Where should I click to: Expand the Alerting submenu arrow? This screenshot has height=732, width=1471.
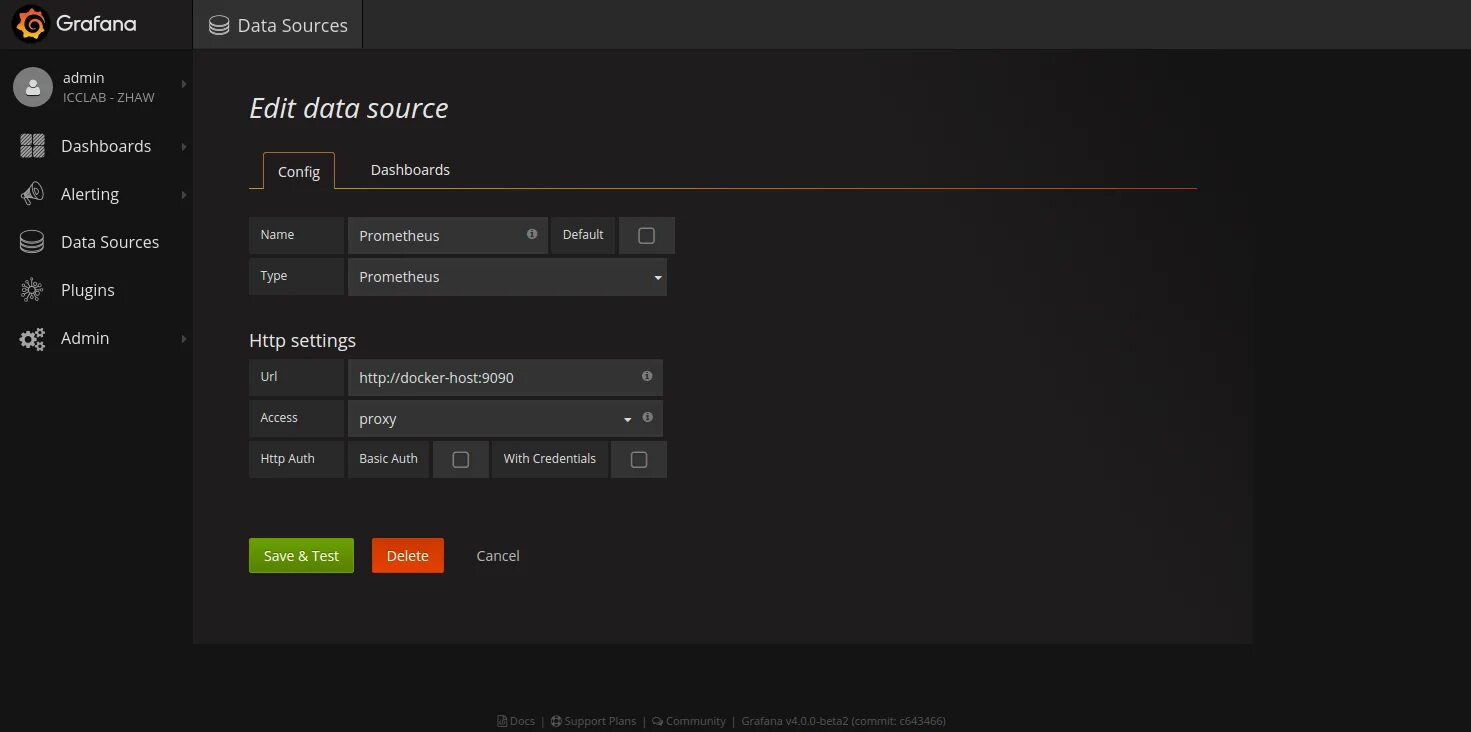point(184,195)
